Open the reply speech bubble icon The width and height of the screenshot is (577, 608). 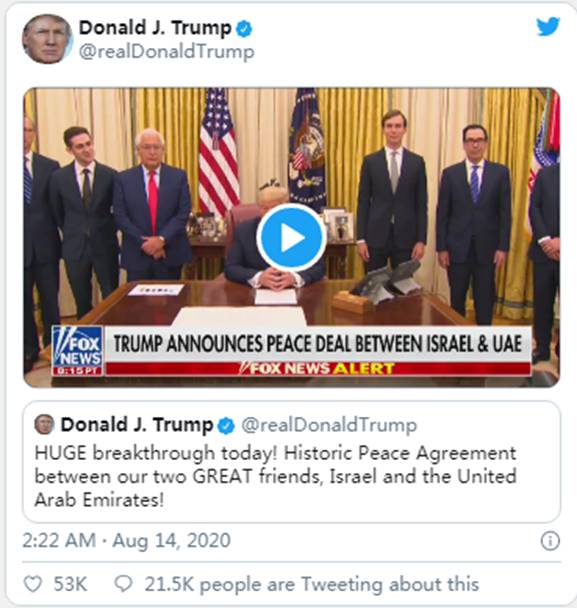pyautogui.click(x=124, y=584)
